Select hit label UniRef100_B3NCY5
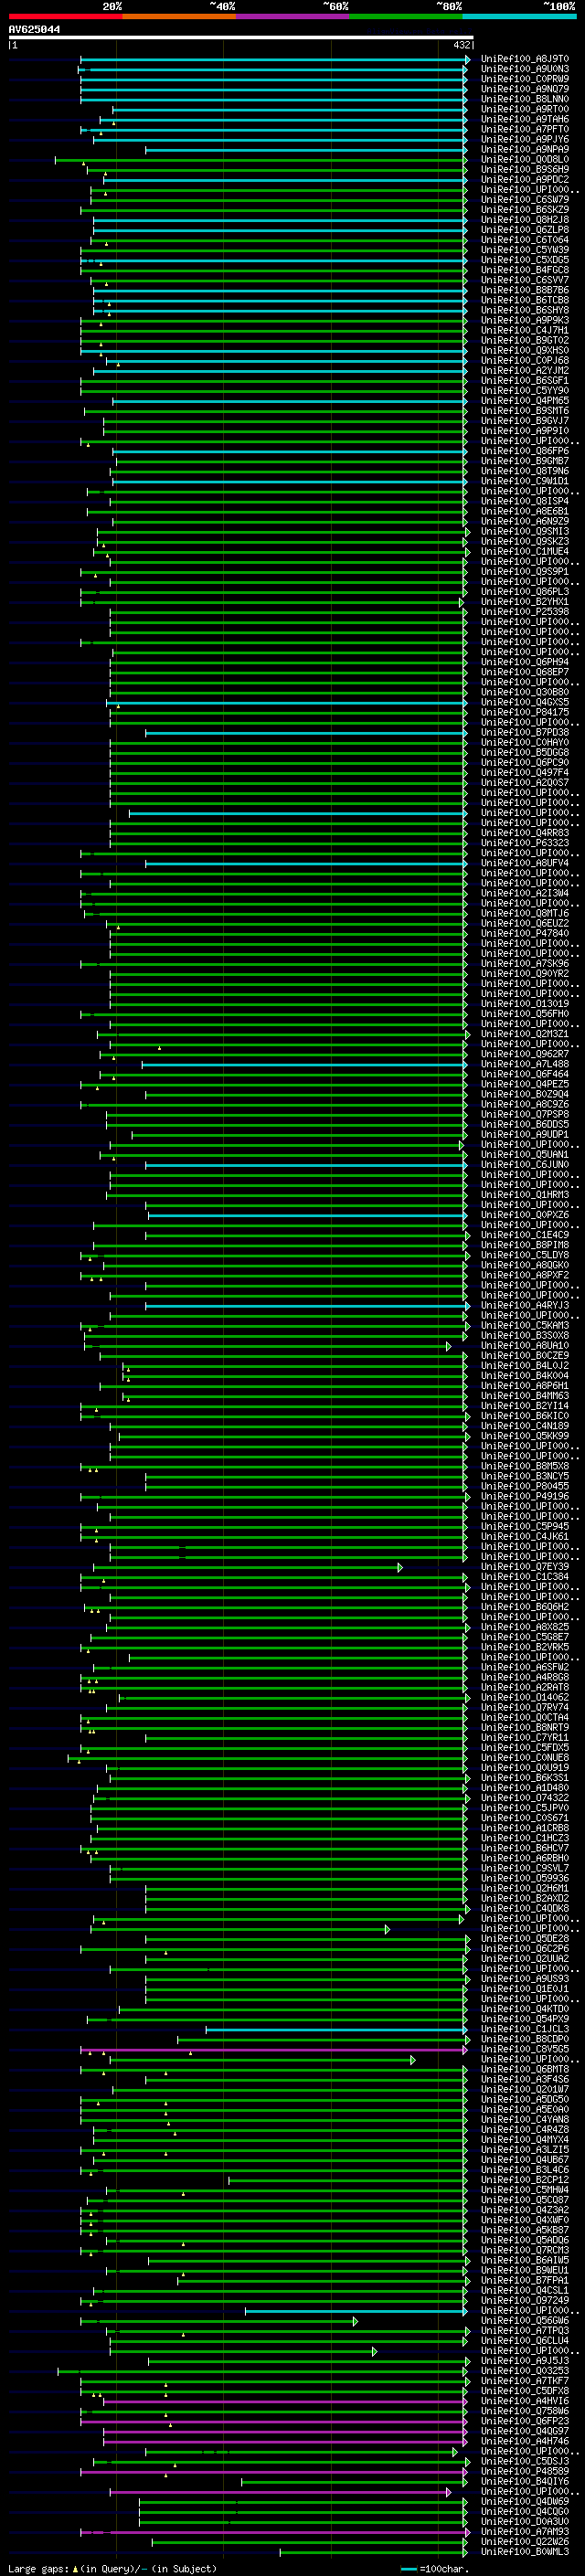 [525, 1476]
